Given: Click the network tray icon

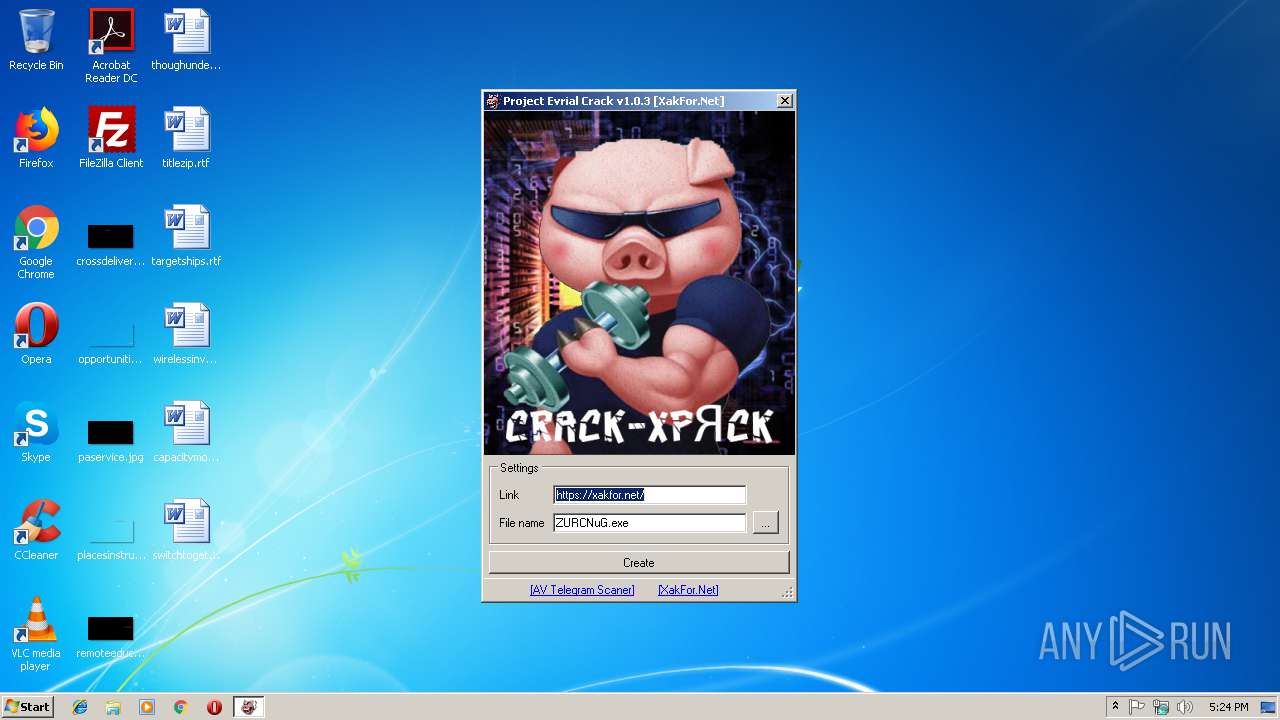Looking at the screenshot, I should [x=1161, y=707].
